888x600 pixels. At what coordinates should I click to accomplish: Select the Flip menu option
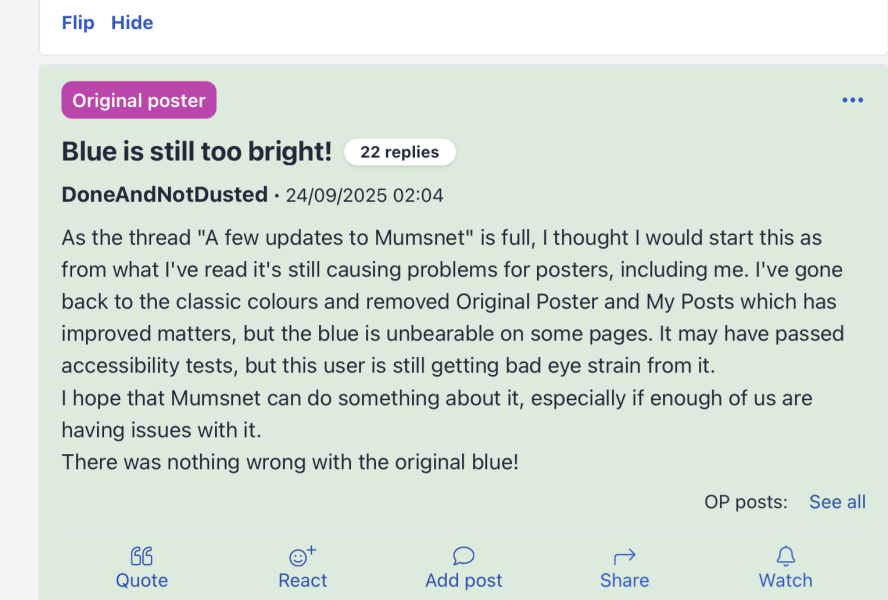[x=78, y=22]
